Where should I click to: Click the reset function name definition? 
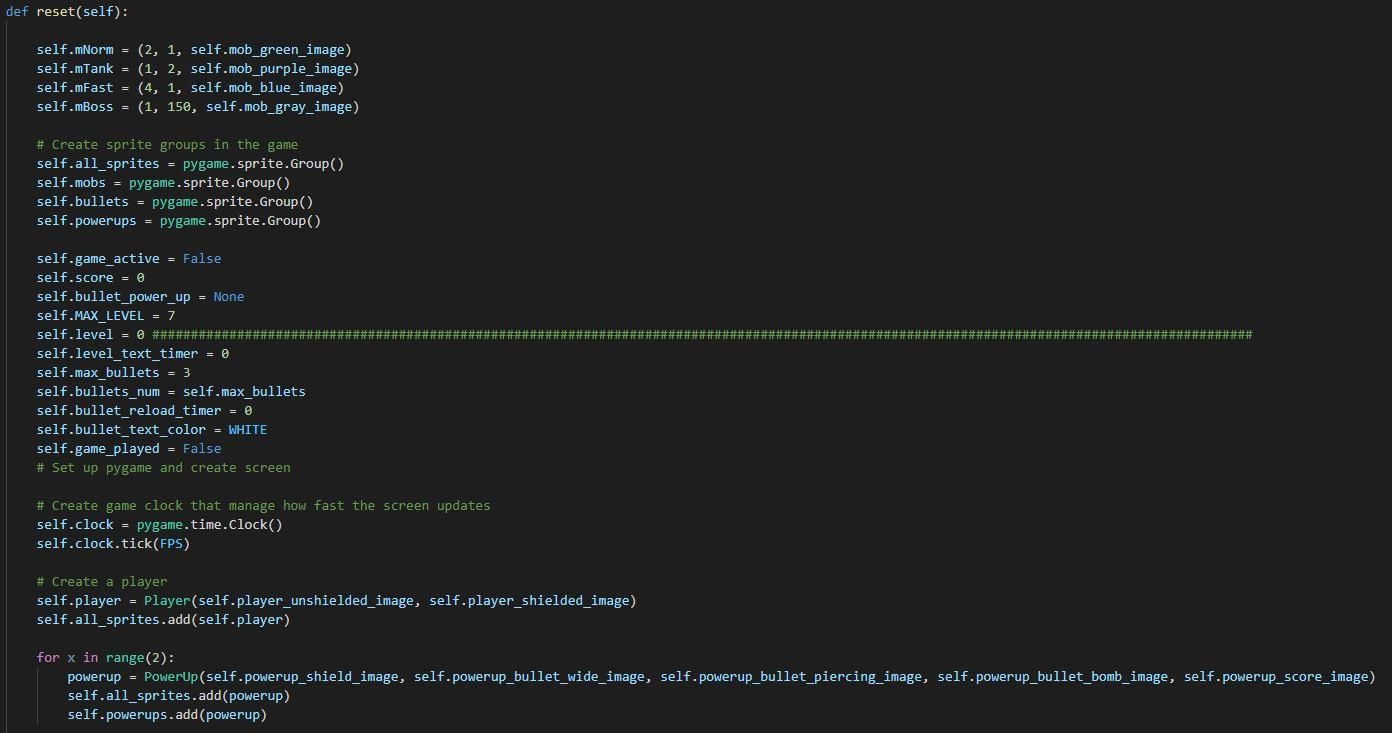pyautogui.click(x=56, y=11)
